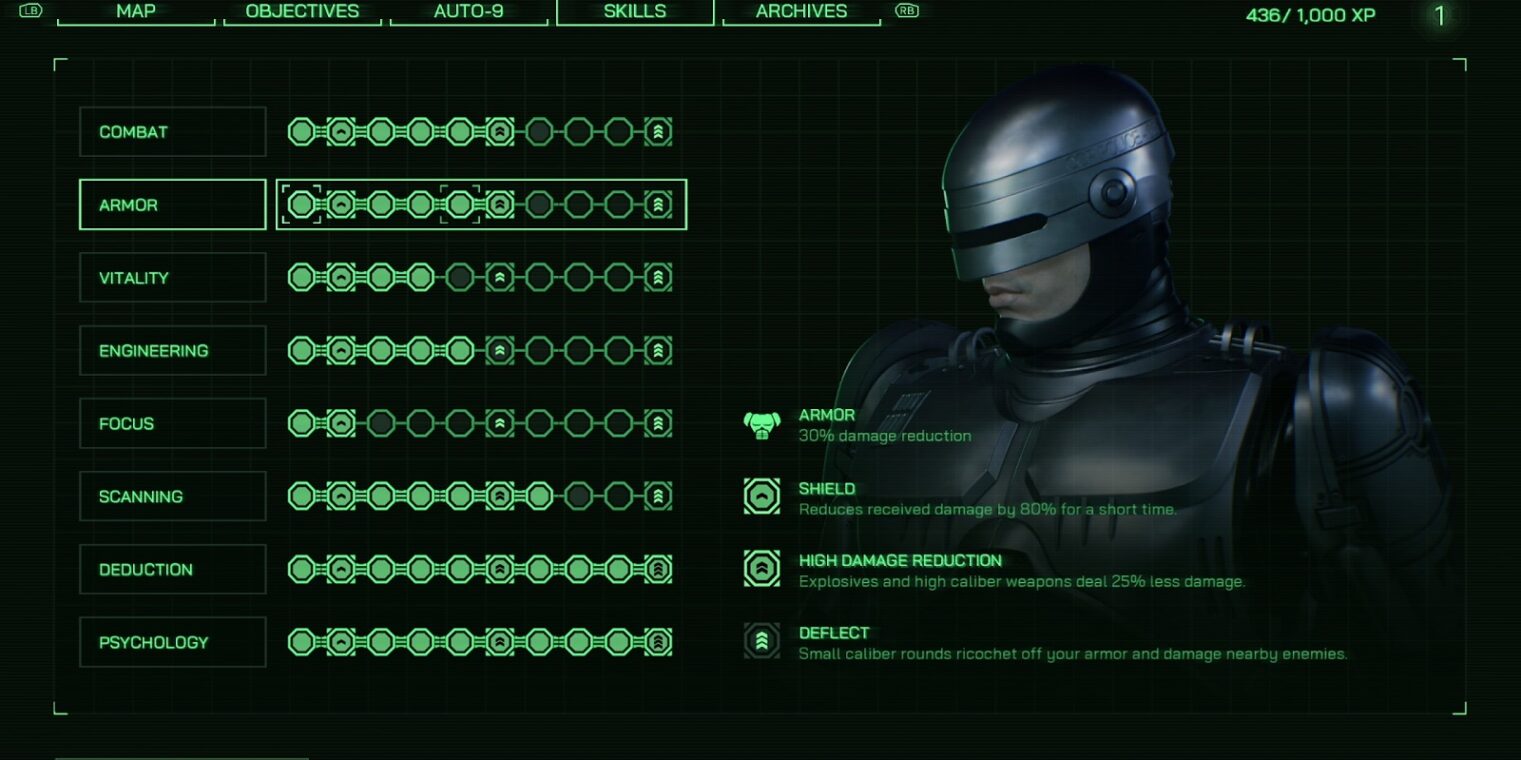Click Scanning row's double-chevron perk node
Viewport: 1521px width, 760px height.
click(x=499, y=496)
